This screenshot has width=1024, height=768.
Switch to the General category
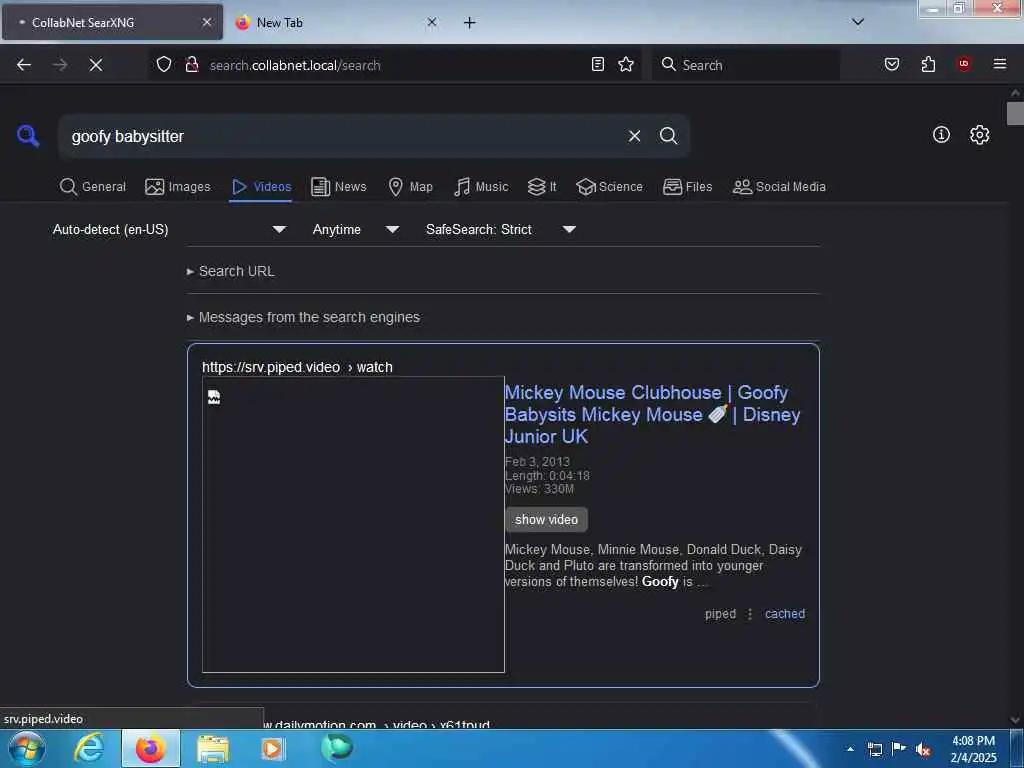click(93, 187)
